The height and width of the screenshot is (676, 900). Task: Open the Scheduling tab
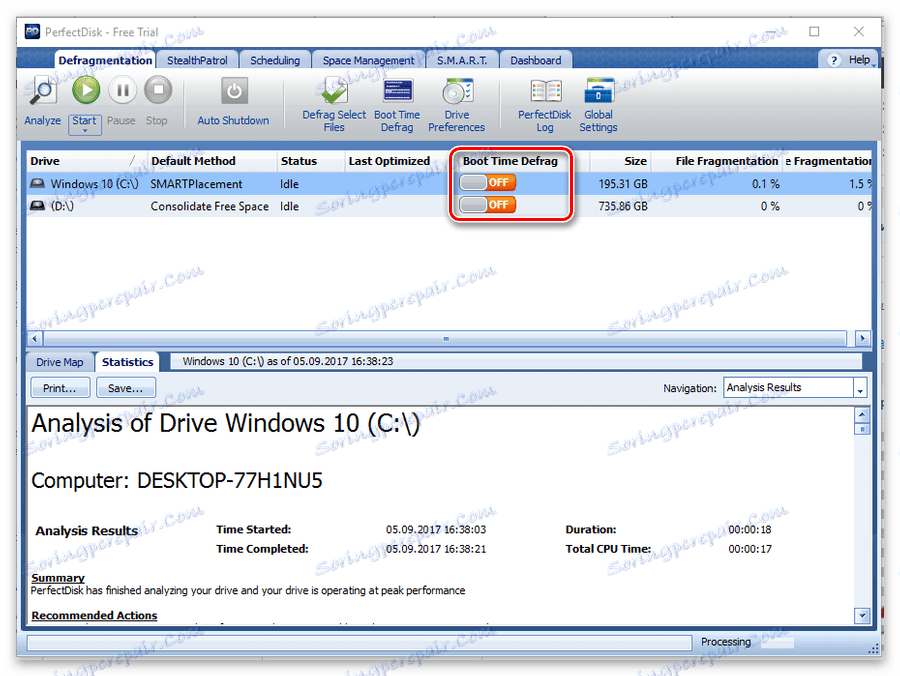pyautogui.click(x=275, y=60)
